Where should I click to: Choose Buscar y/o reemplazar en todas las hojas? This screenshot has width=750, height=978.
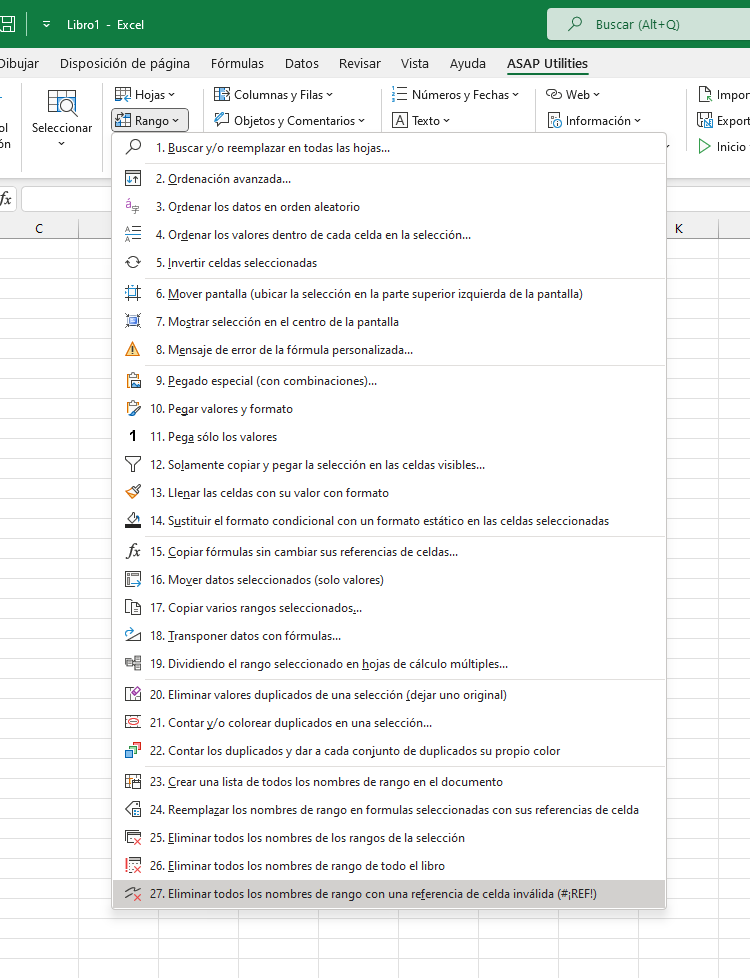pyautogui.click(x=389, y=148)
